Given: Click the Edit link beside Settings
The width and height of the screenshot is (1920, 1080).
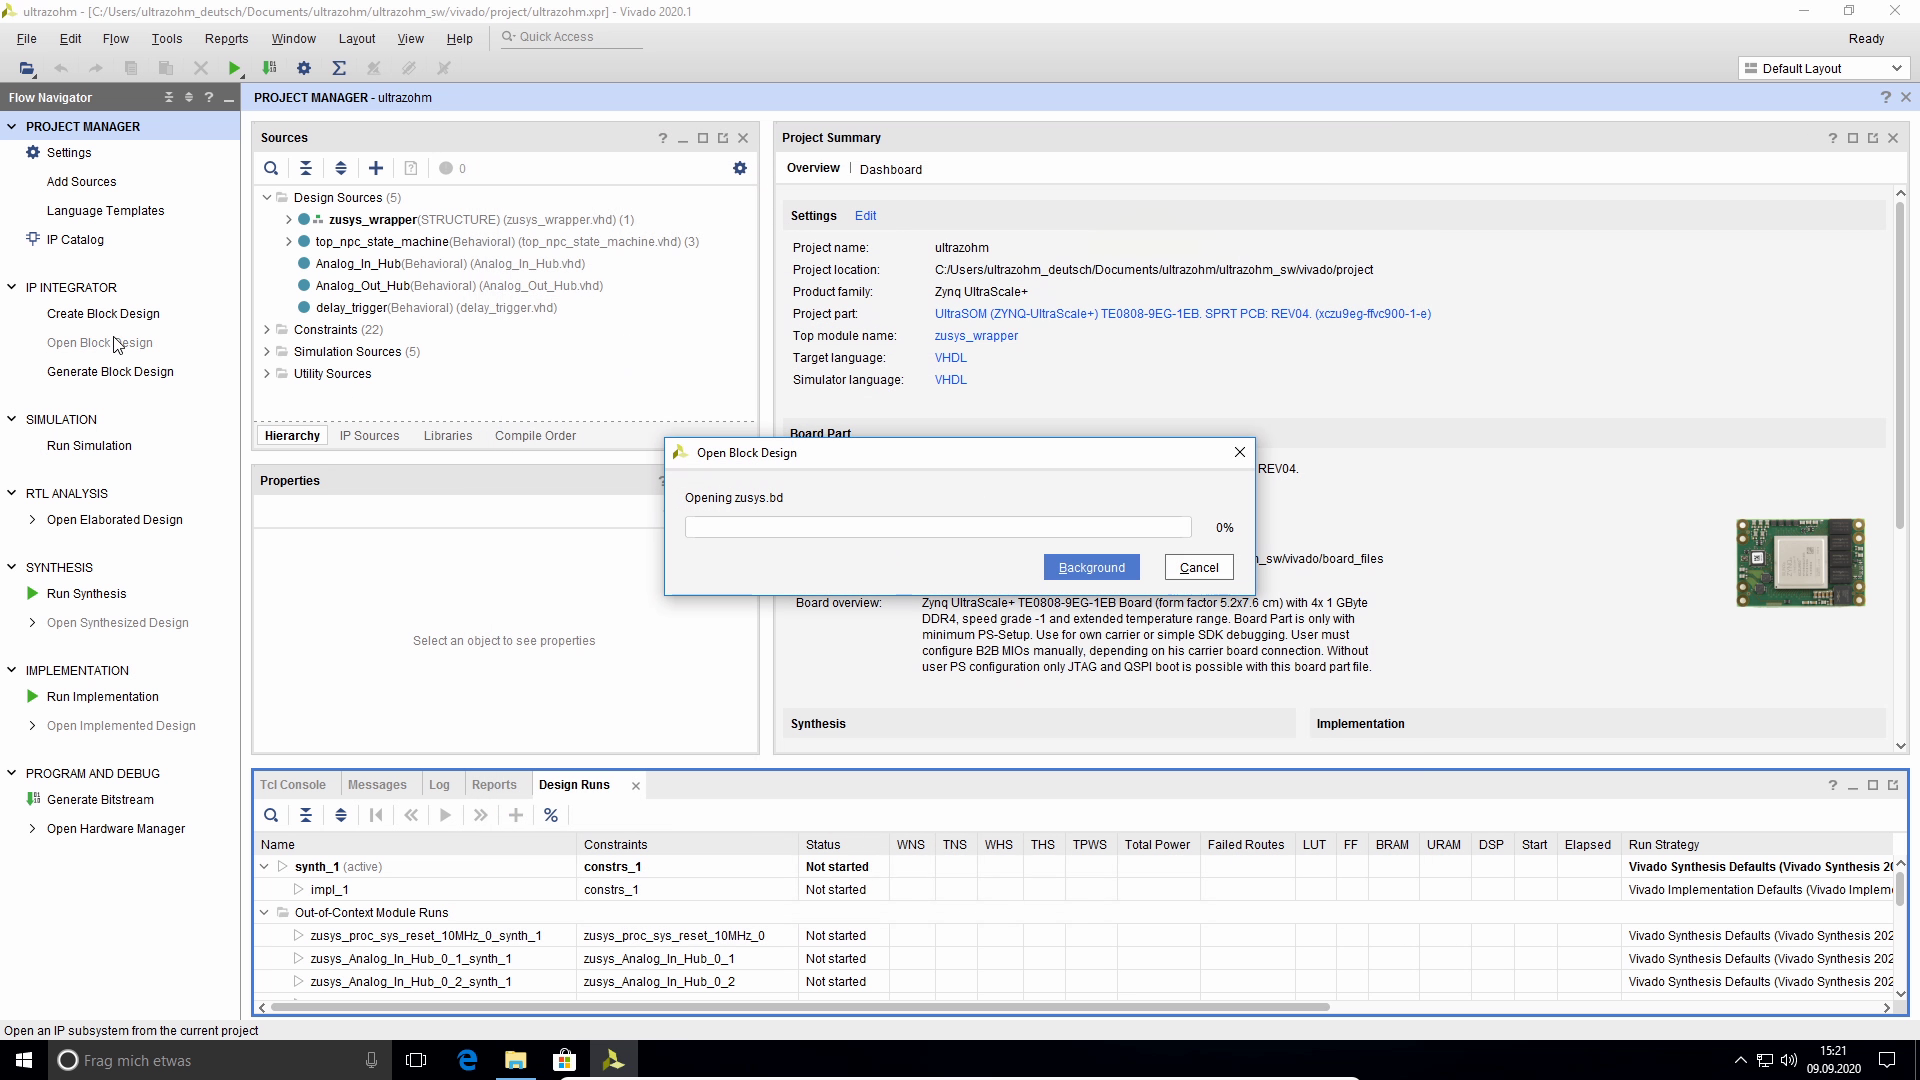Looking at the screenshot, I should [865, 215].
